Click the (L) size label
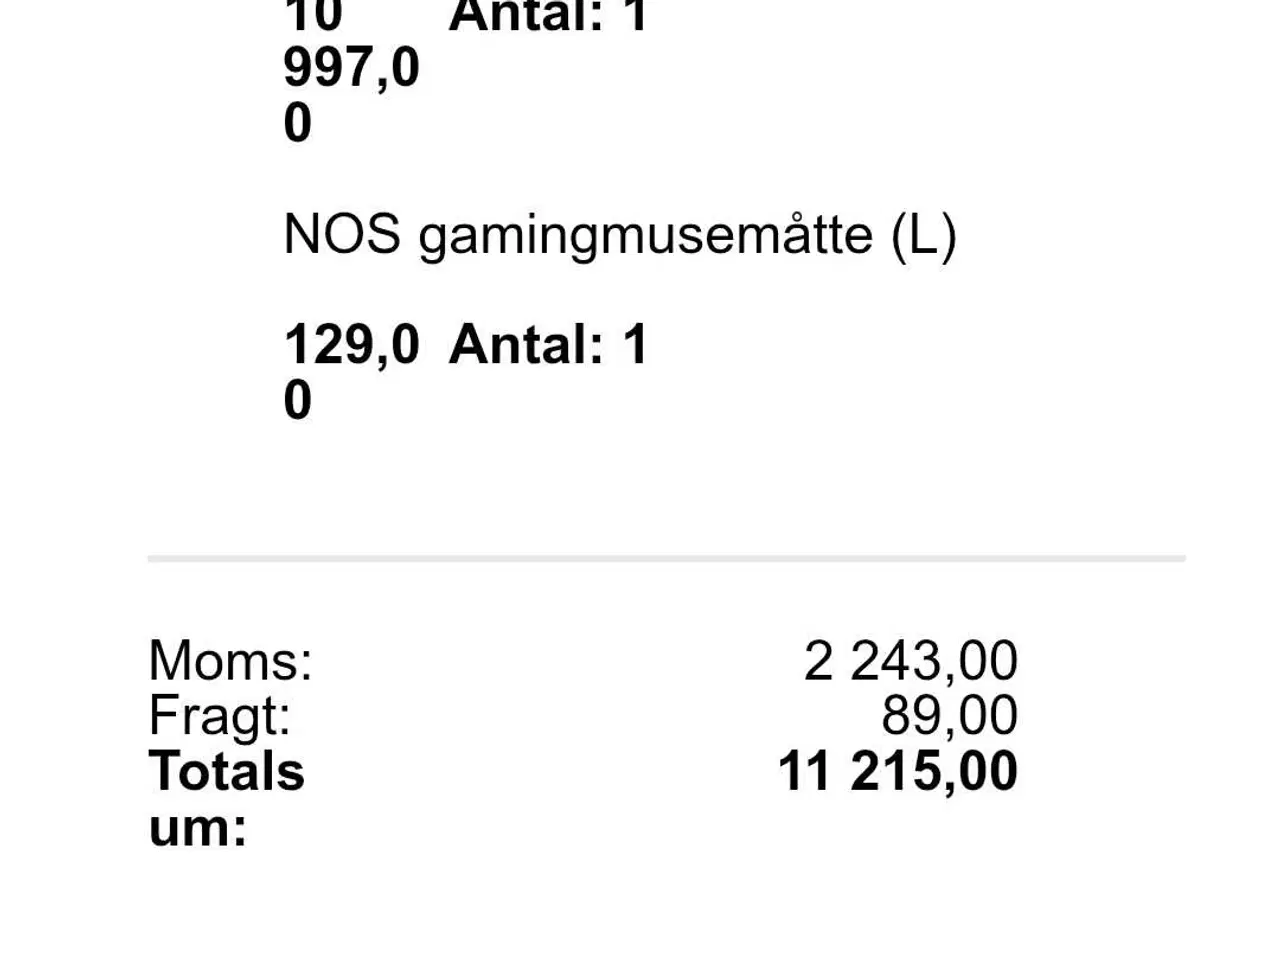Image resolution: width=1280 pixels, height=960 pixels. [x=923, y=236]
